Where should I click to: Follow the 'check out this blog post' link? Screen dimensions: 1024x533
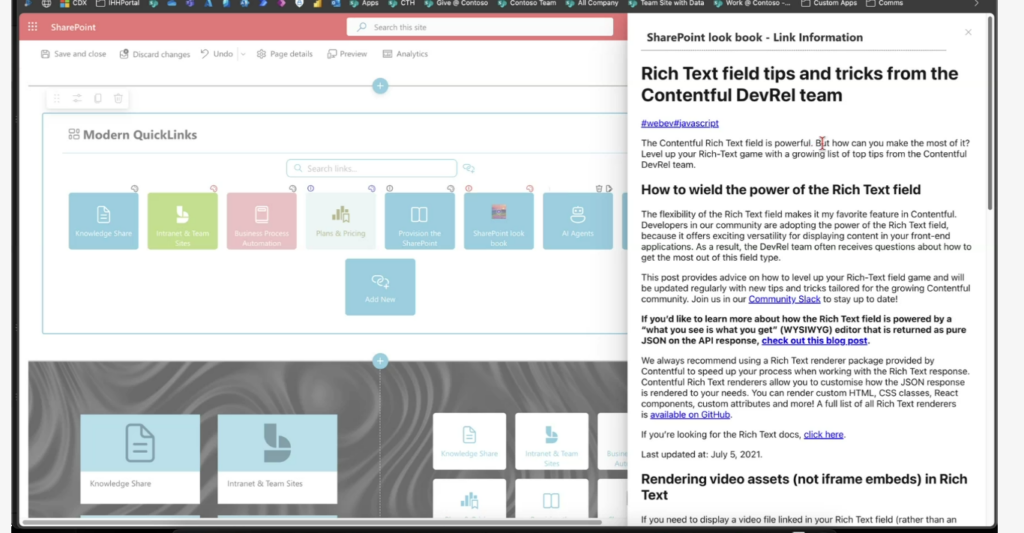pos(814,340)
